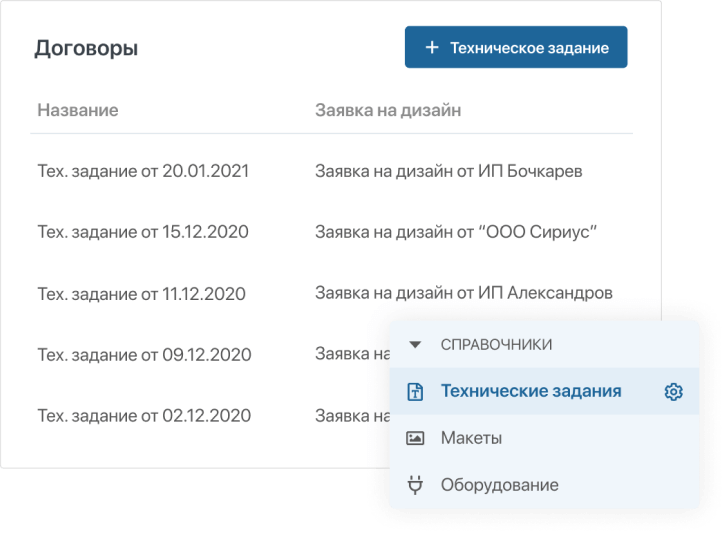Open Тех. задание от 02.12.2020 row
Image resolution: width=728 pixels, height=538 pixels.
(144, 415)
